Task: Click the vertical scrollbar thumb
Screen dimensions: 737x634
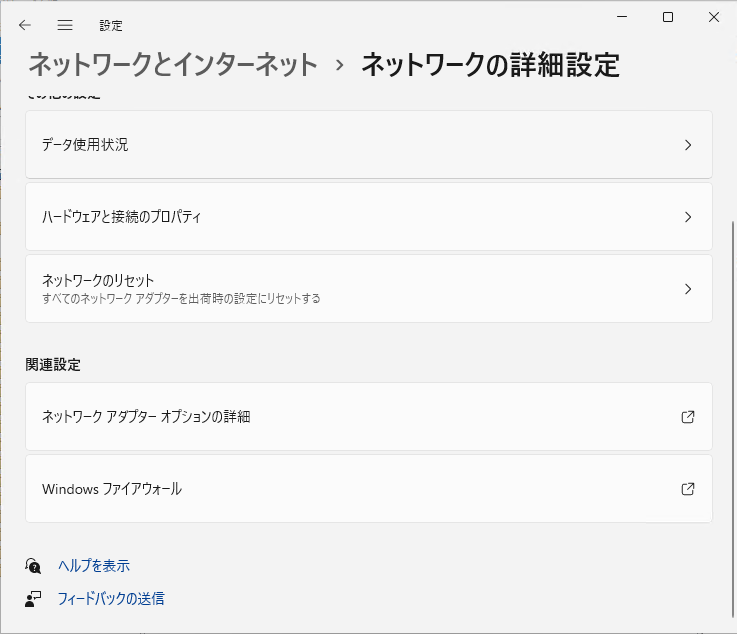Action: tap(733, 418)
